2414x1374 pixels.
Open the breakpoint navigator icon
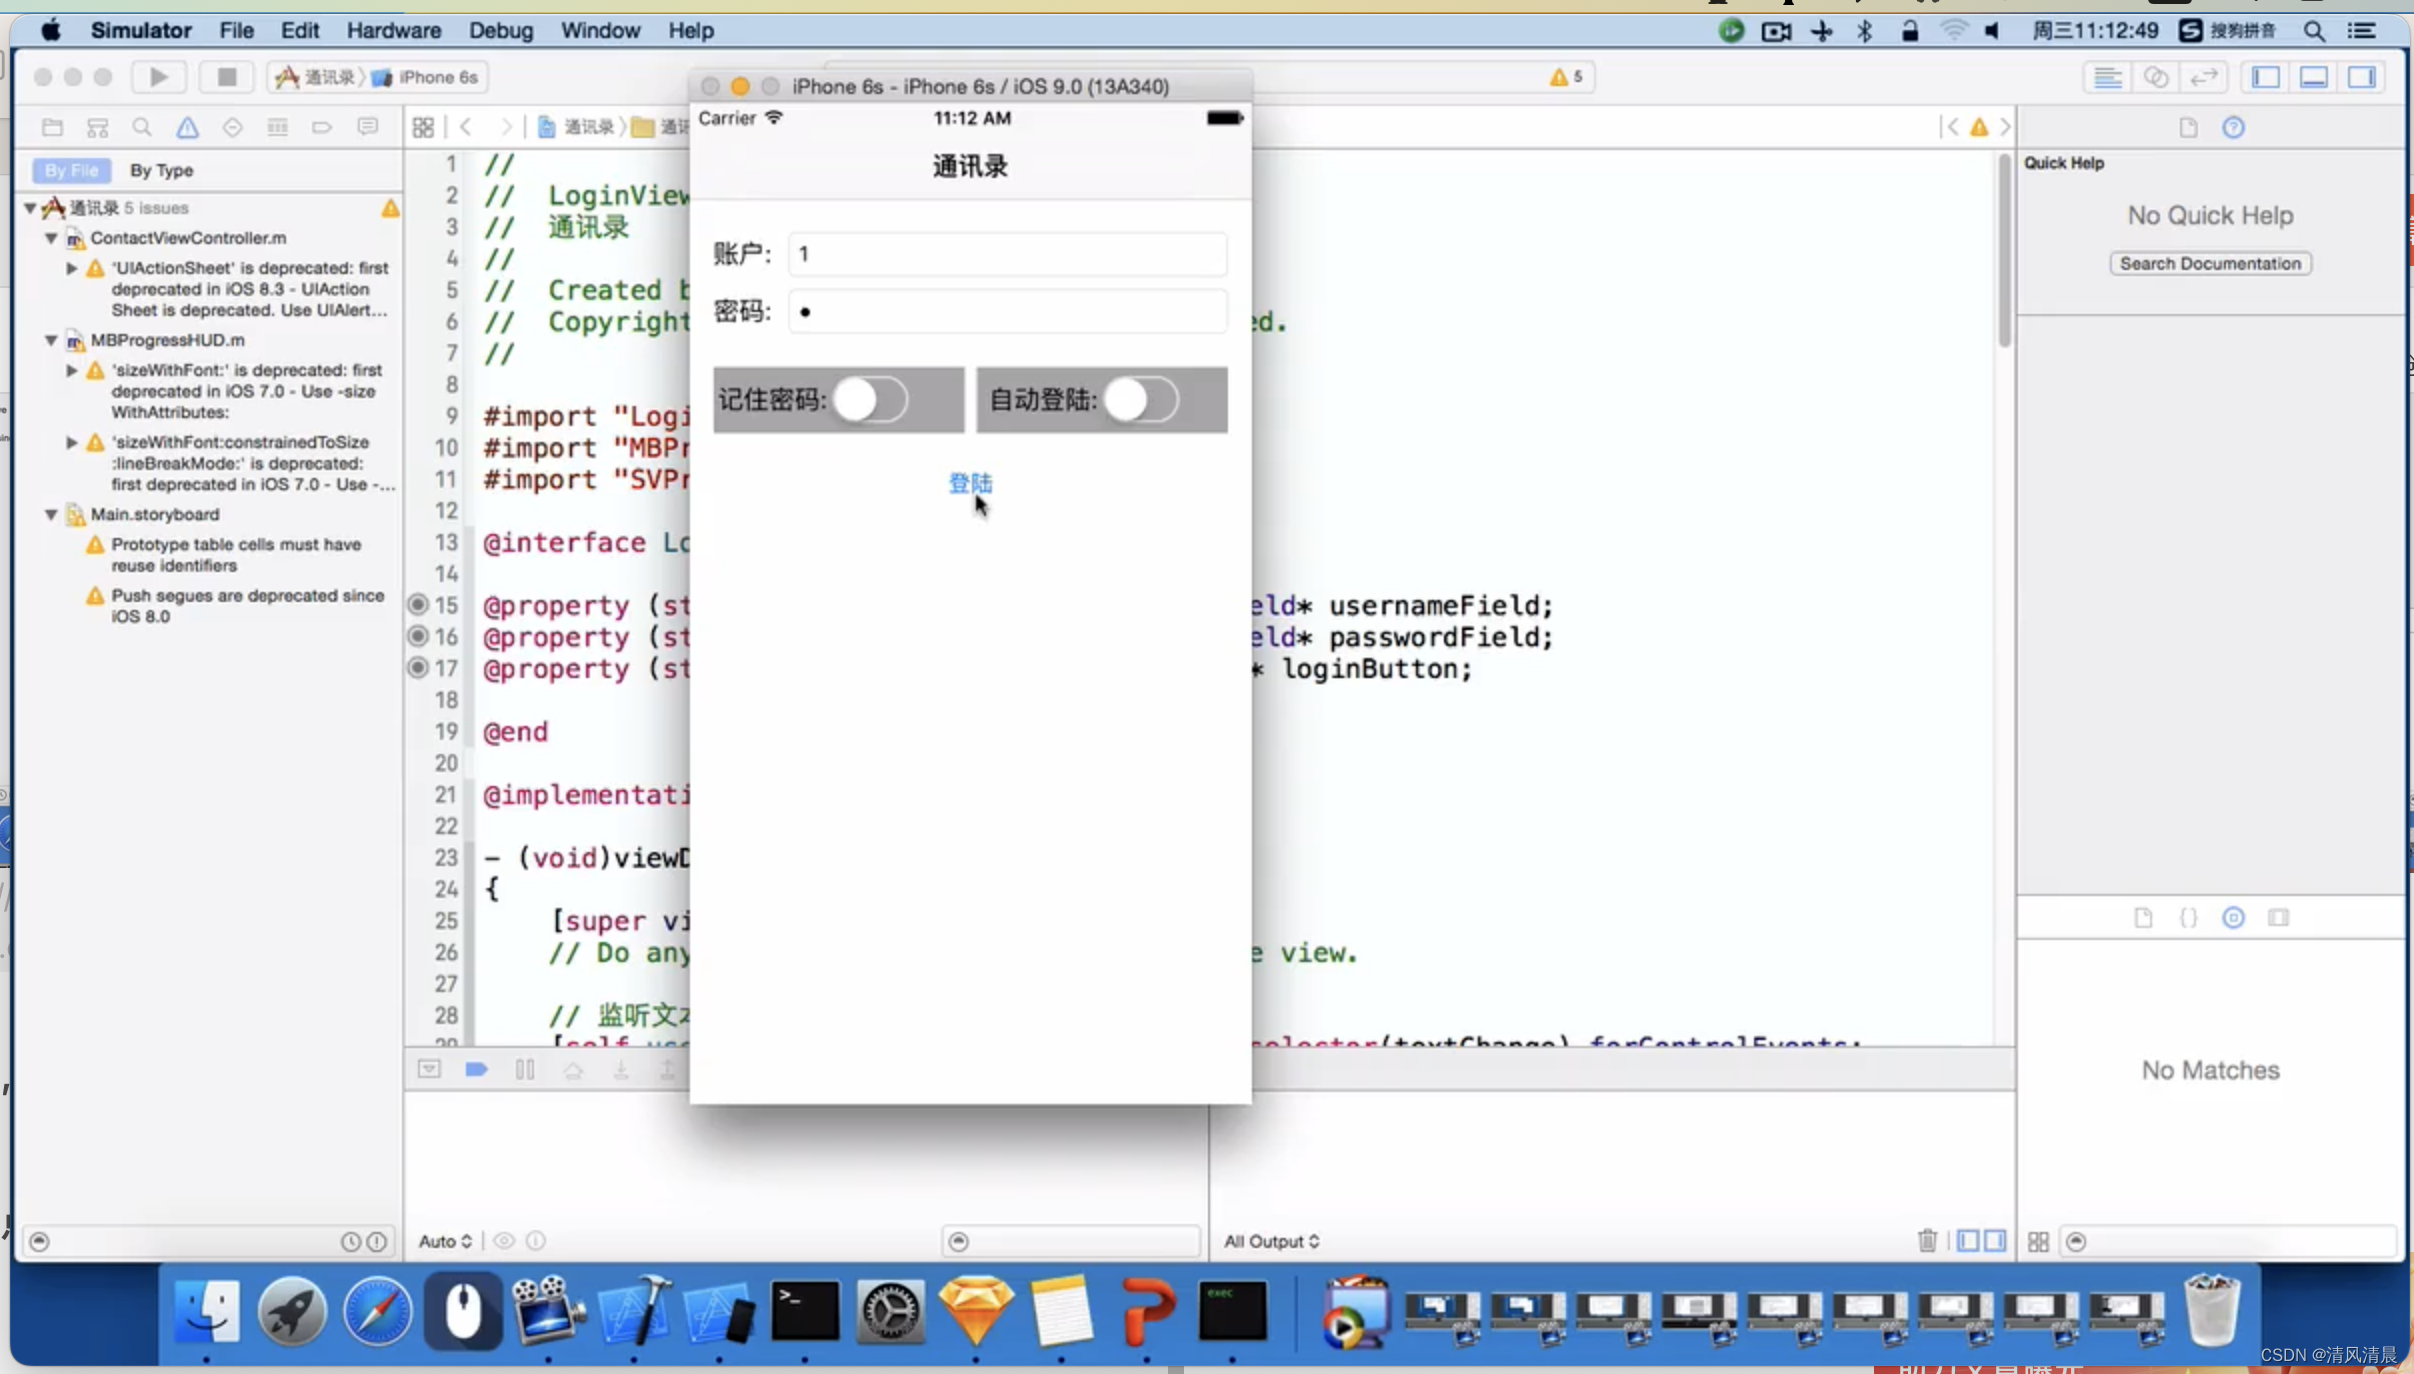[322, 127]
